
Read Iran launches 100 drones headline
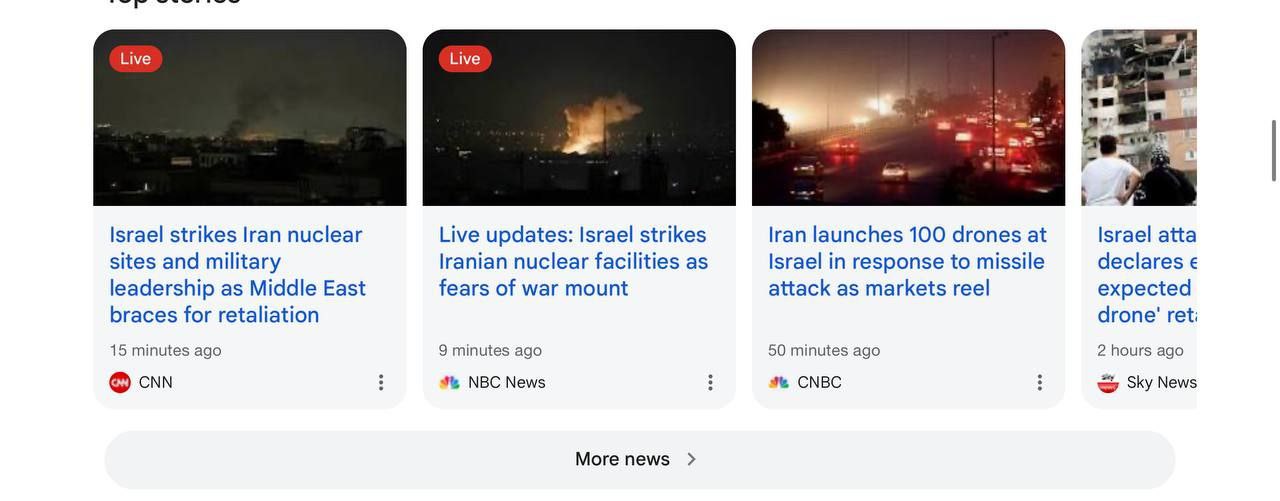coord(906,261)
